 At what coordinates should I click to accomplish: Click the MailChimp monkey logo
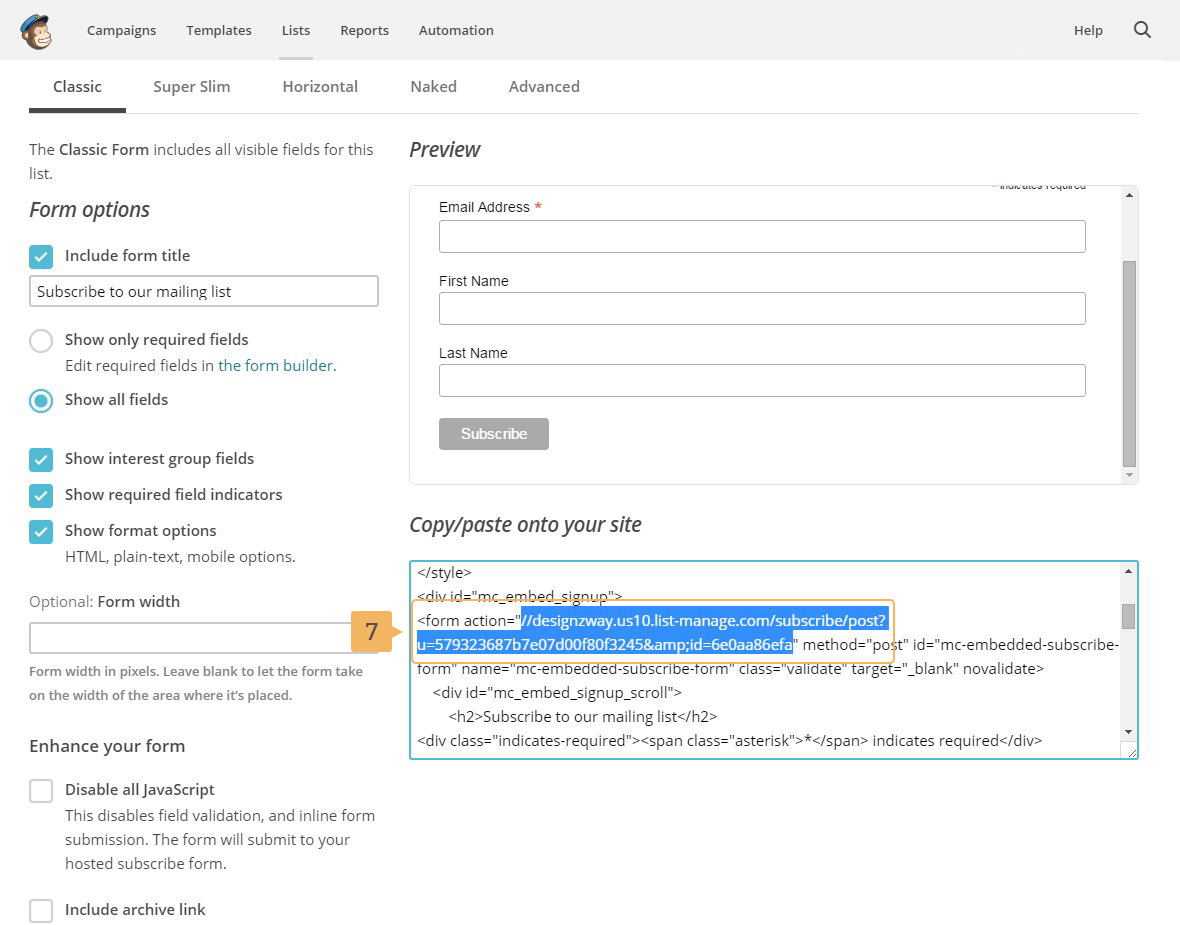tap(36, 31)
